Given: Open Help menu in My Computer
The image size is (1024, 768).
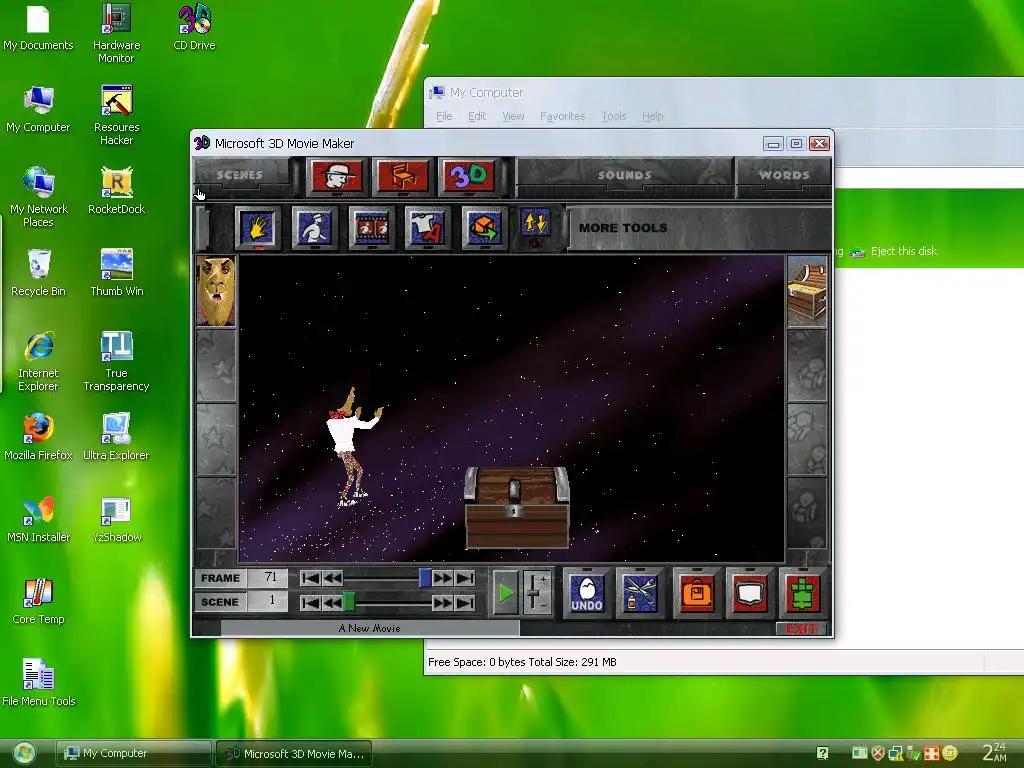Looking at the screenshot, I should coord(652,116).
